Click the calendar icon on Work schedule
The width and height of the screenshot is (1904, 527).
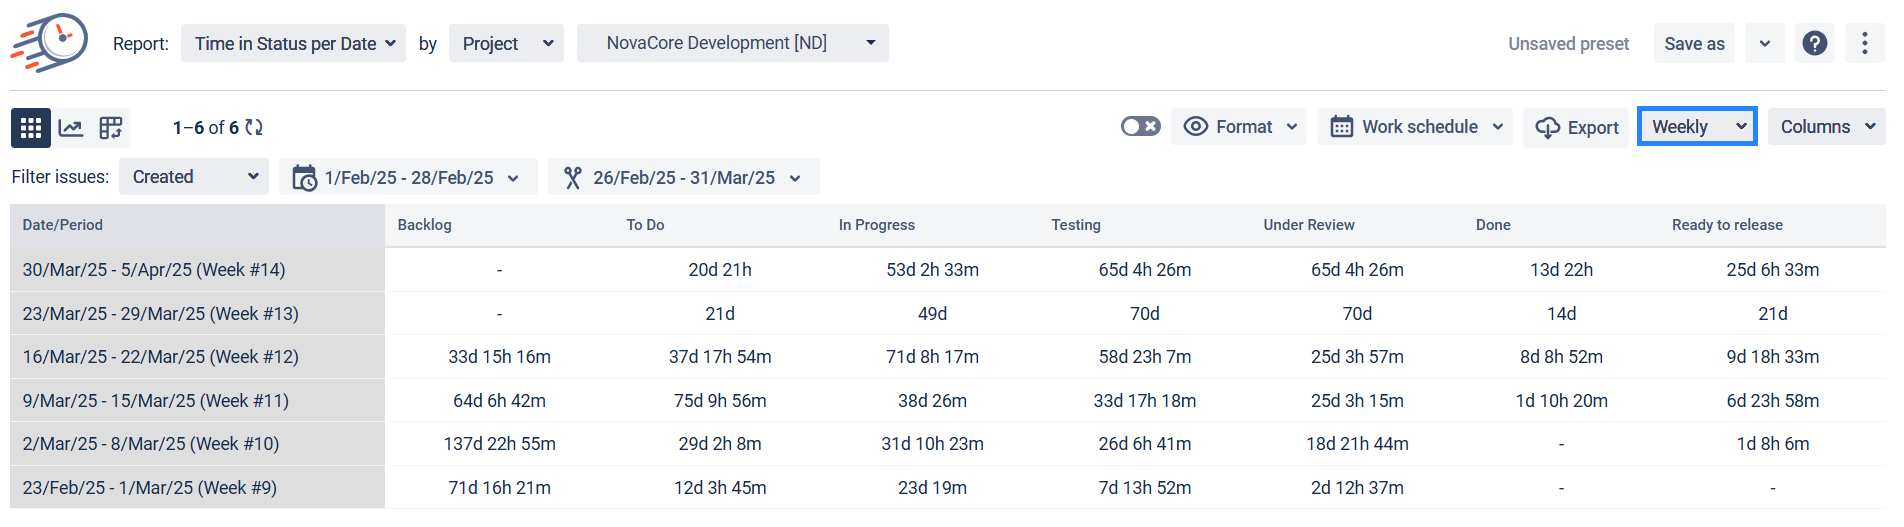click(x=1342, y=127)
